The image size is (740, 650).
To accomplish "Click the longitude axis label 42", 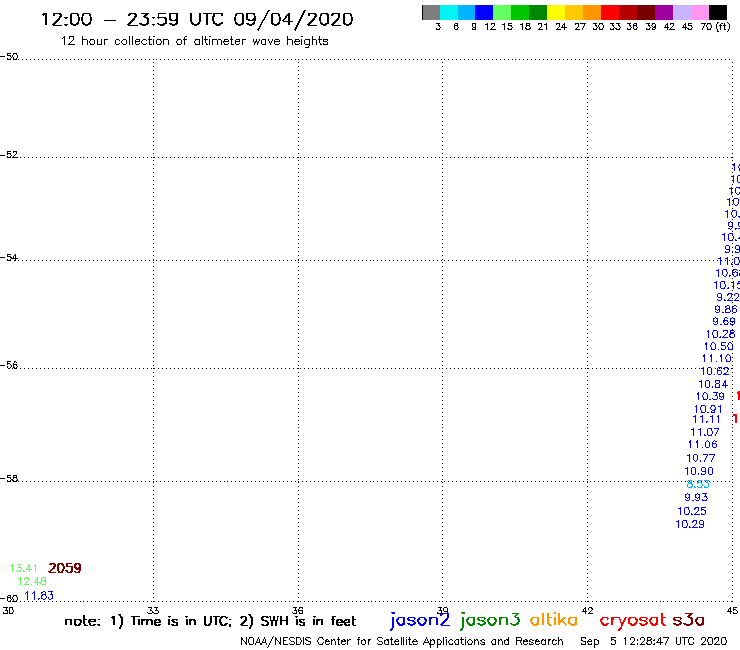I will click(x=587, y=610).
